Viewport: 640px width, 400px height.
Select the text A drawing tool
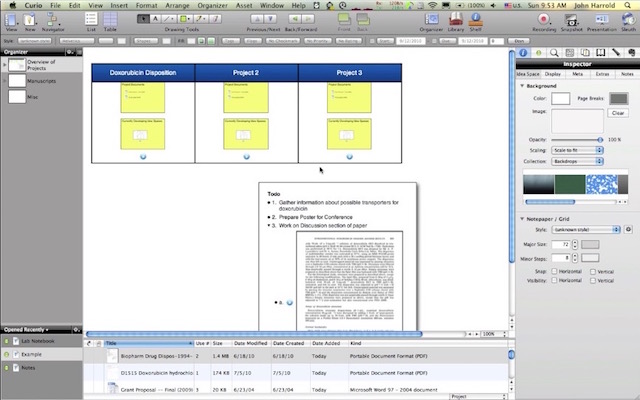coord(155,19)
